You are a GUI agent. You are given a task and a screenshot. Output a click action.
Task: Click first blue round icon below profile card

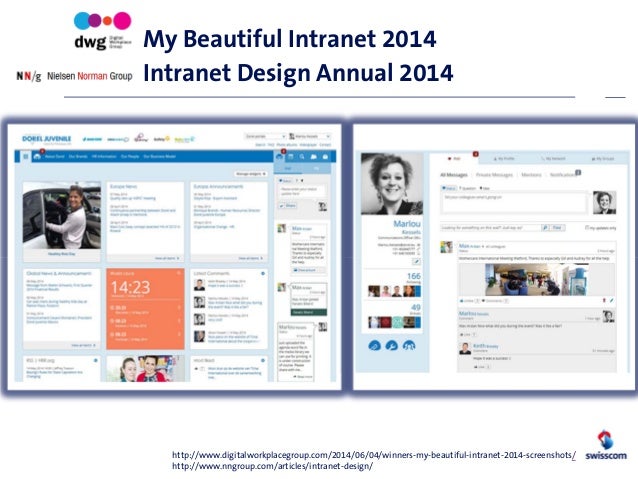pyautogui.click(x=374, y=346)
